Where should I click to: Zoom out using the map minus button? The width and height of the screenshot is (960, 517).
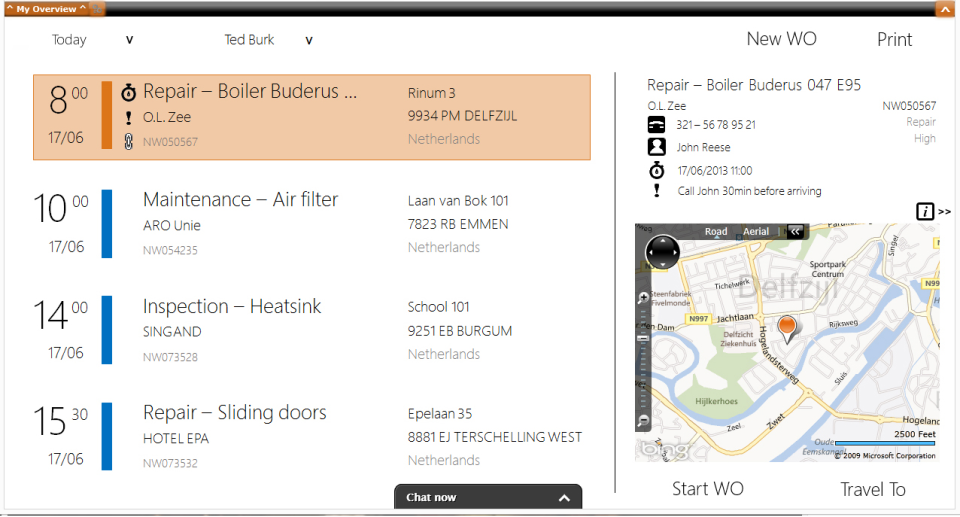tap(642, 420)
